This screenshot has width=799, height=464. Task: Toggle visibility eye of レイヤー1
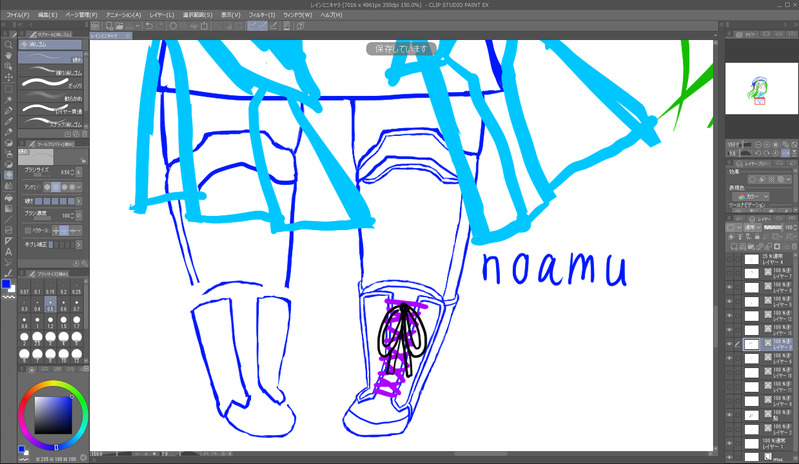[729, 444]
